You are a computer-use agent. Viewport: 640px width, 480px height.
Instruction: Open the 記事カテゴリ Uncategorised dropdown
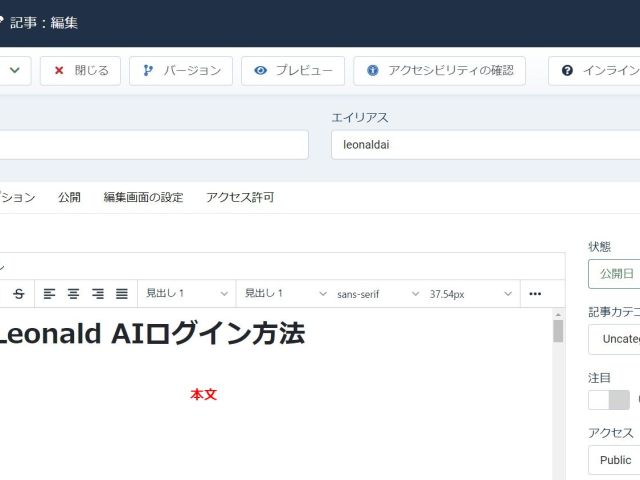[614, 339]
